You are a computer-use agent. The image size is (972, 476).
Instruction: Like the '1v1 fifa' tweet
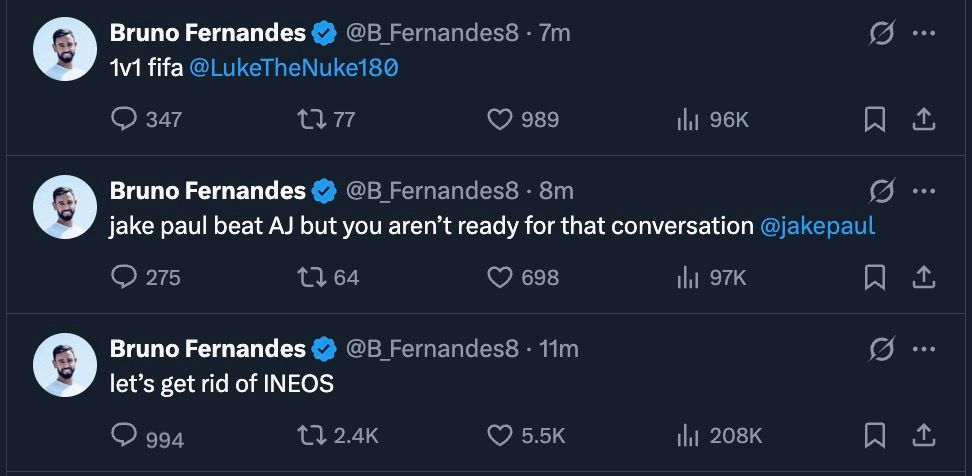click(x=499, y=120)
